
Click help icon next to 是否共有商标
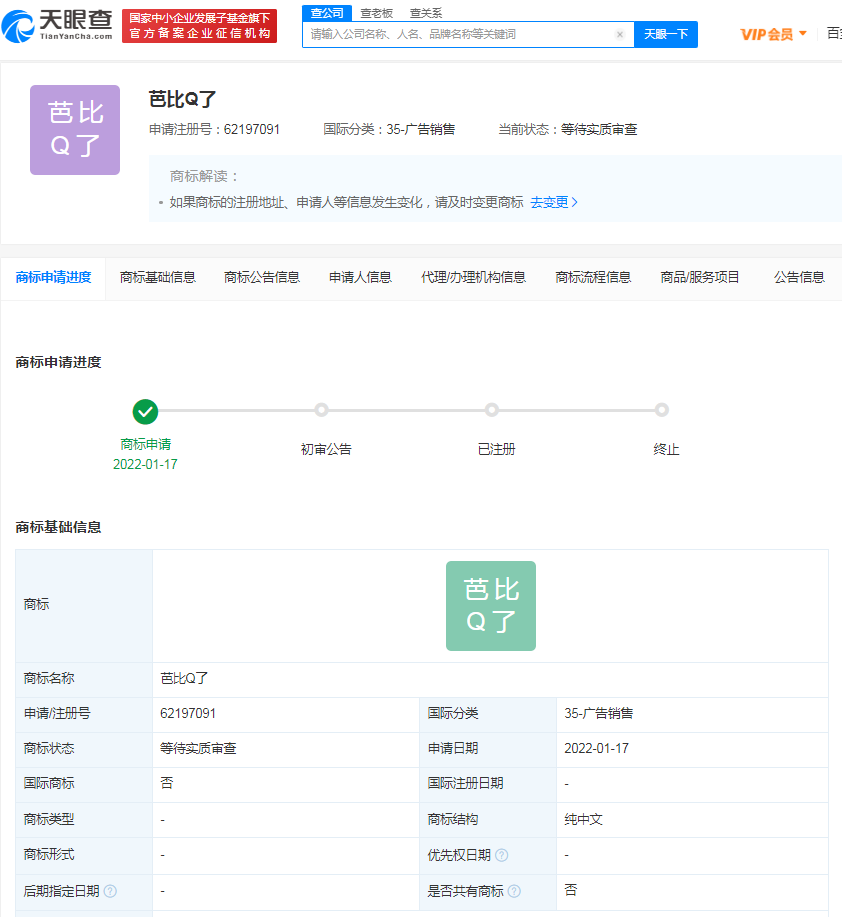(x=513, y=891)
